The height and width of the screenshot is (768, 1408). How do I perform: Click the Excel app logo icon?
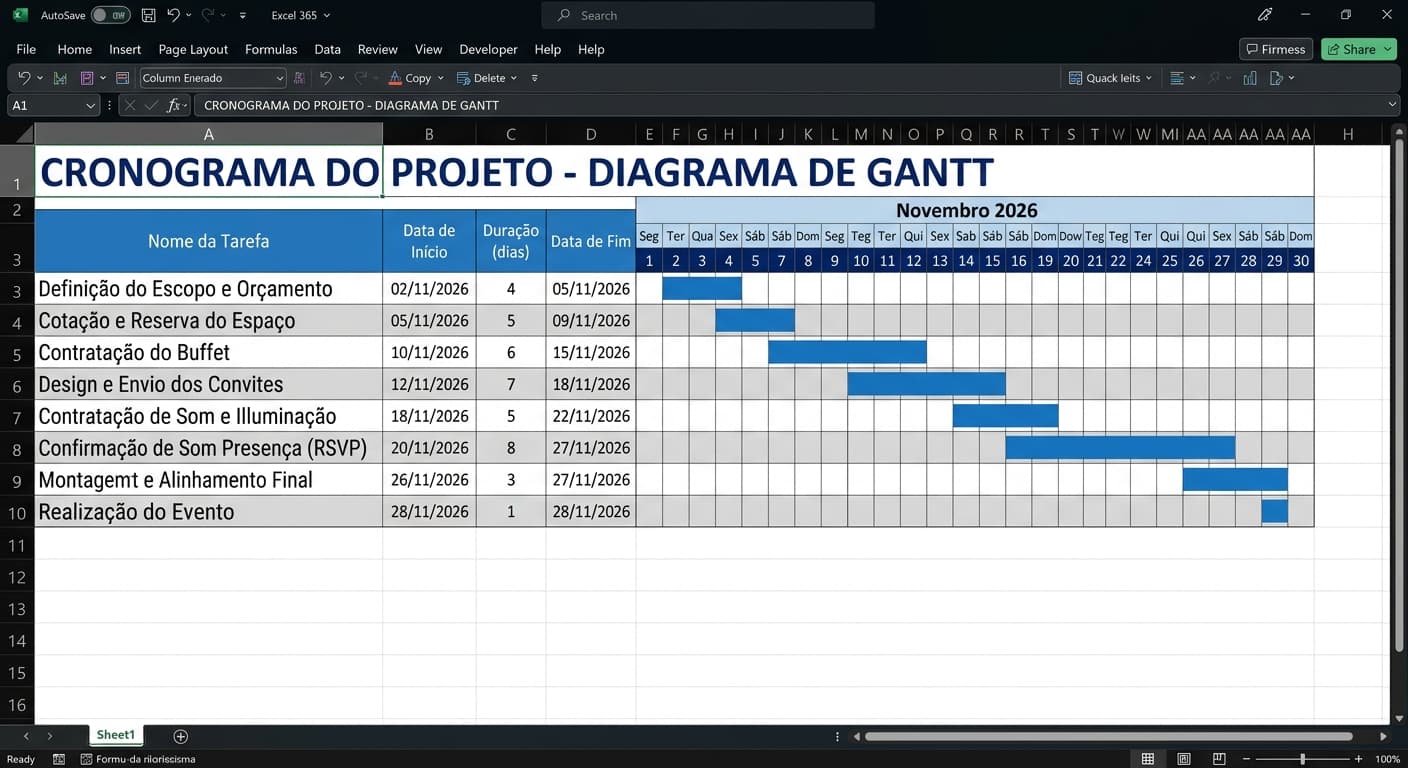19,15
